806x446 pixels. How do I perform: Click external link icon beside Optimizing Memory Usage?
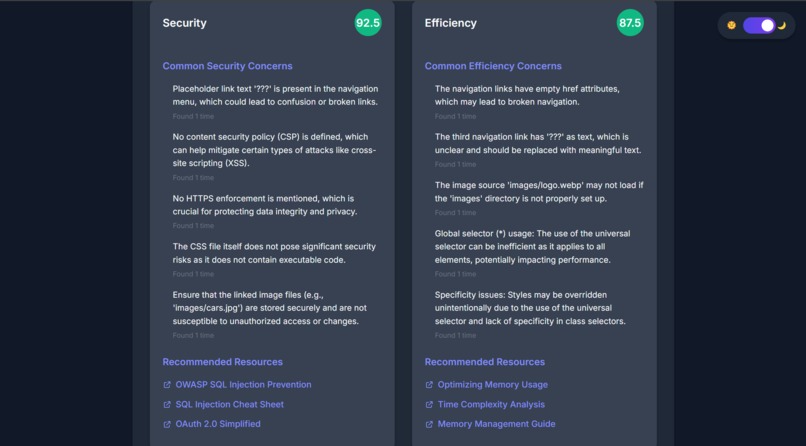[x=429, y=385]
